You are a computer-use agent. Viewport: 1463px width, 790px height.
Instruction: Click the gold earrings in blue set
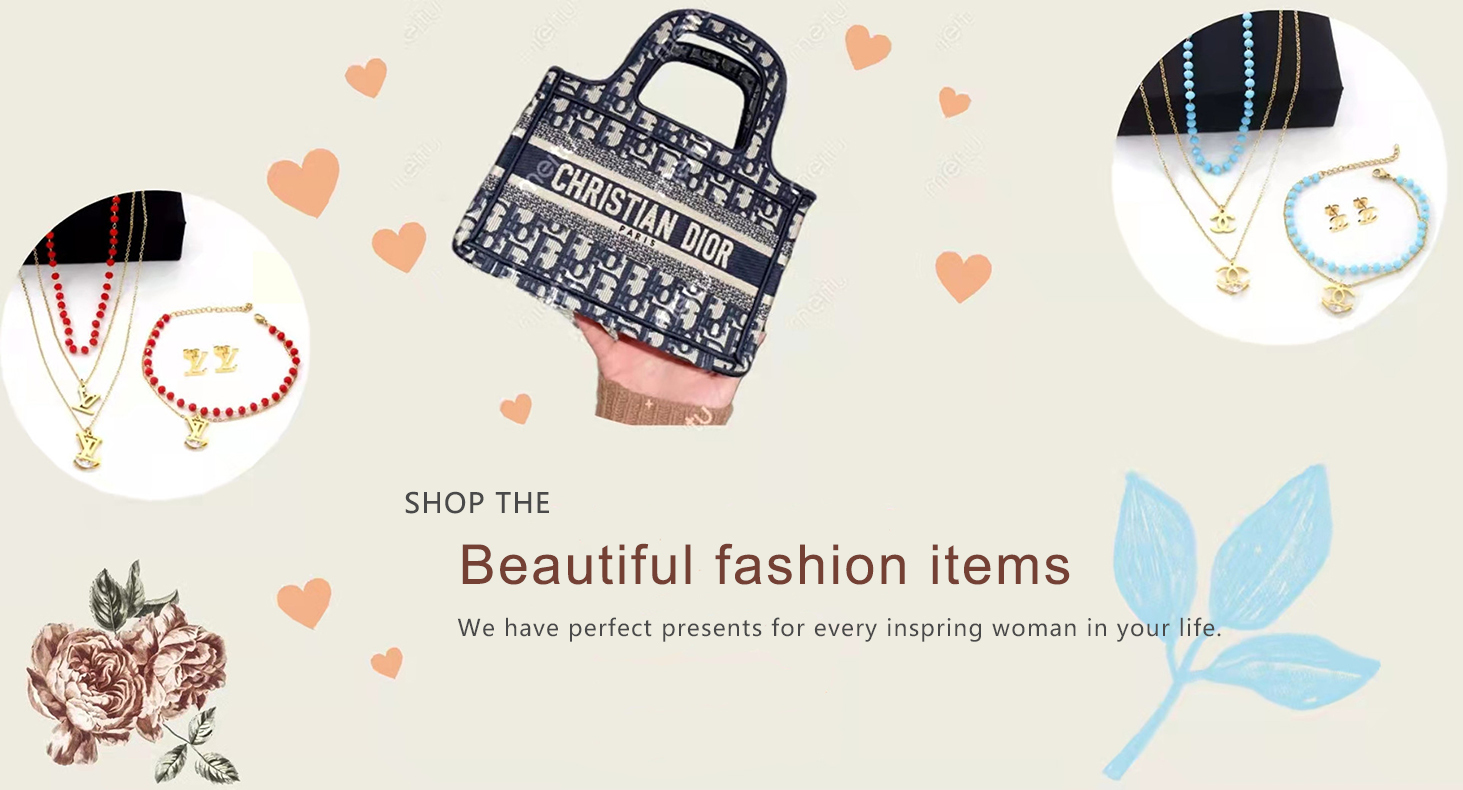(1349, 212)
